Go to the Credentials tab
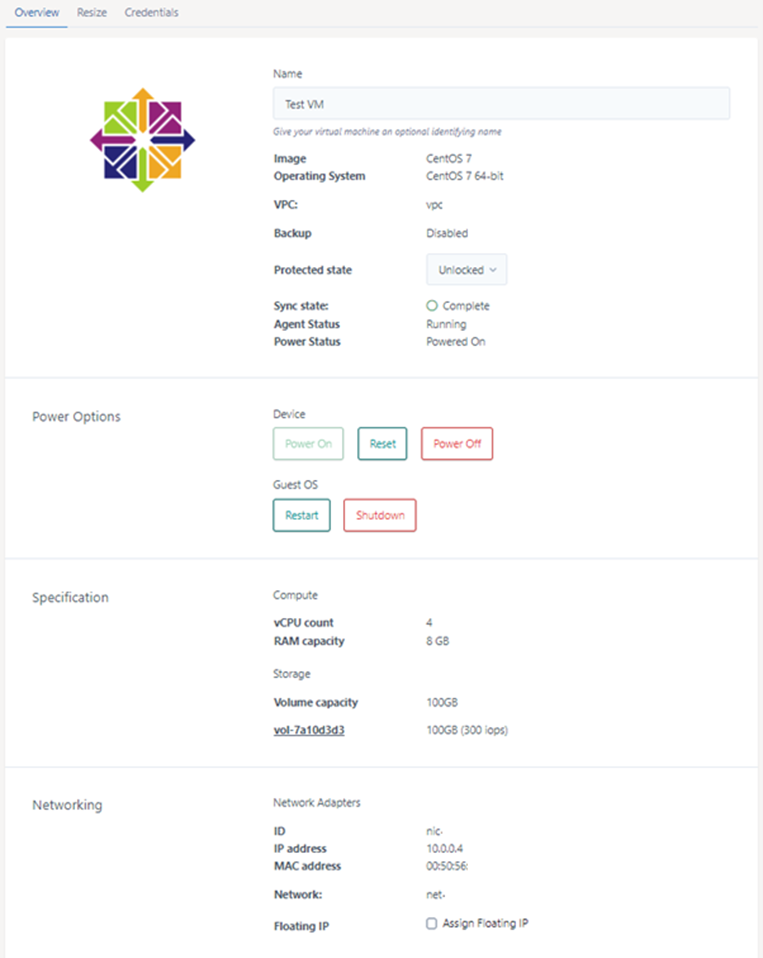763x958 pixels. tap(152, 13)
